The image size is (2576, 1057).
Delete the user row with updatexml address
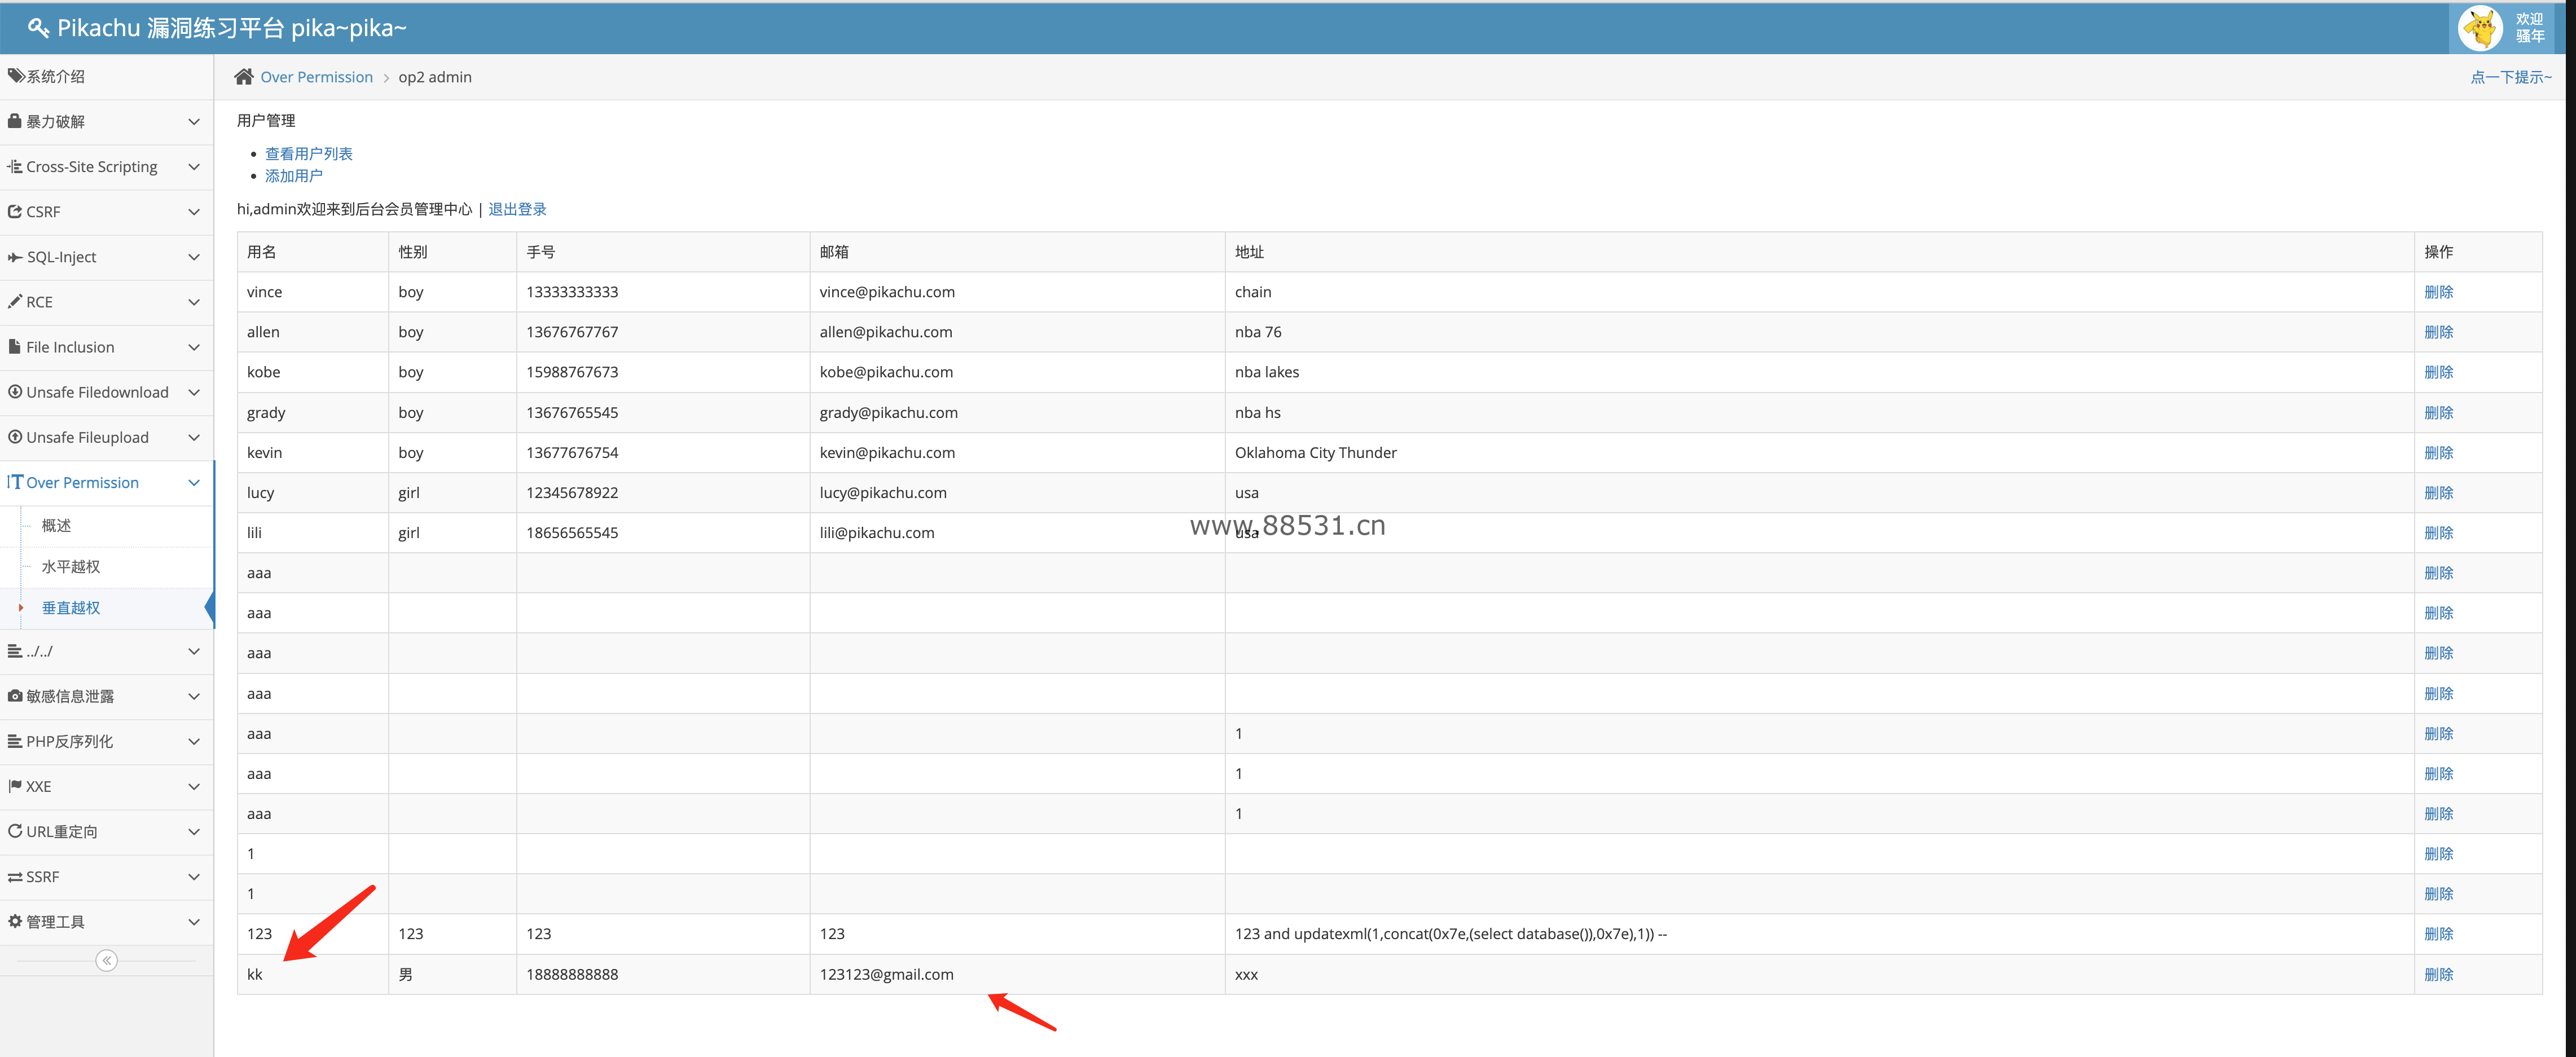click(2438, 934)
